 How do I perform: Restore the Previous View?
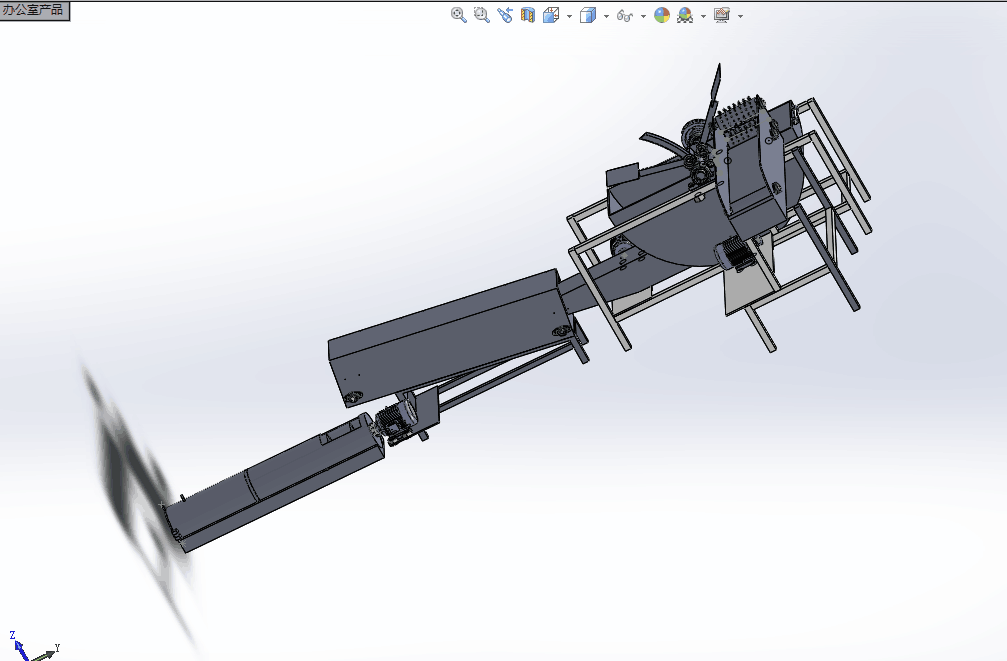click(x=505, y=15)
